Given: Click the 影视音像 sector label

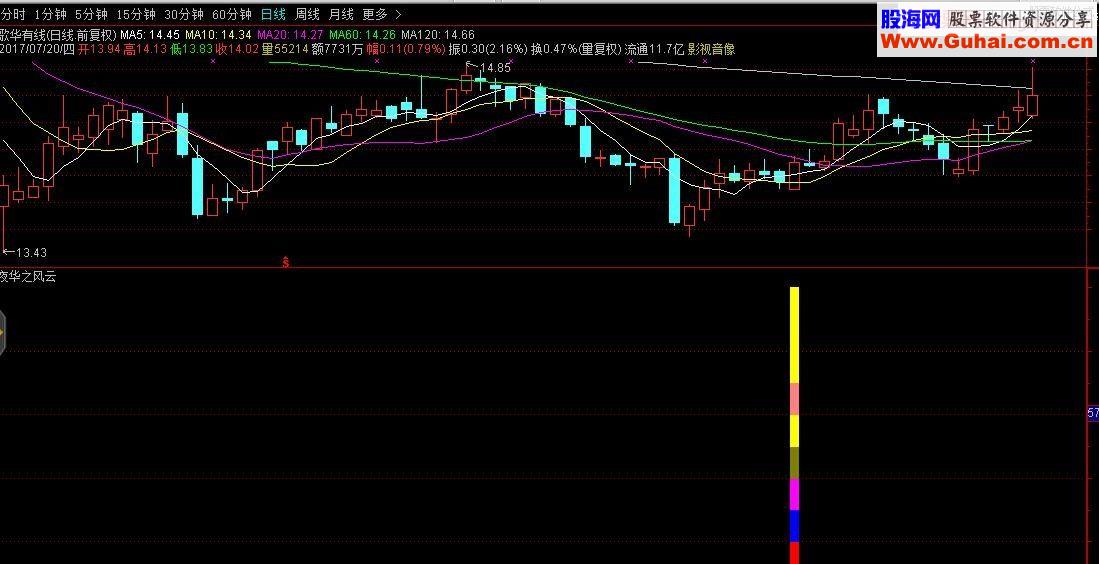Looking at the screenshot, I should tap(711, 49).
